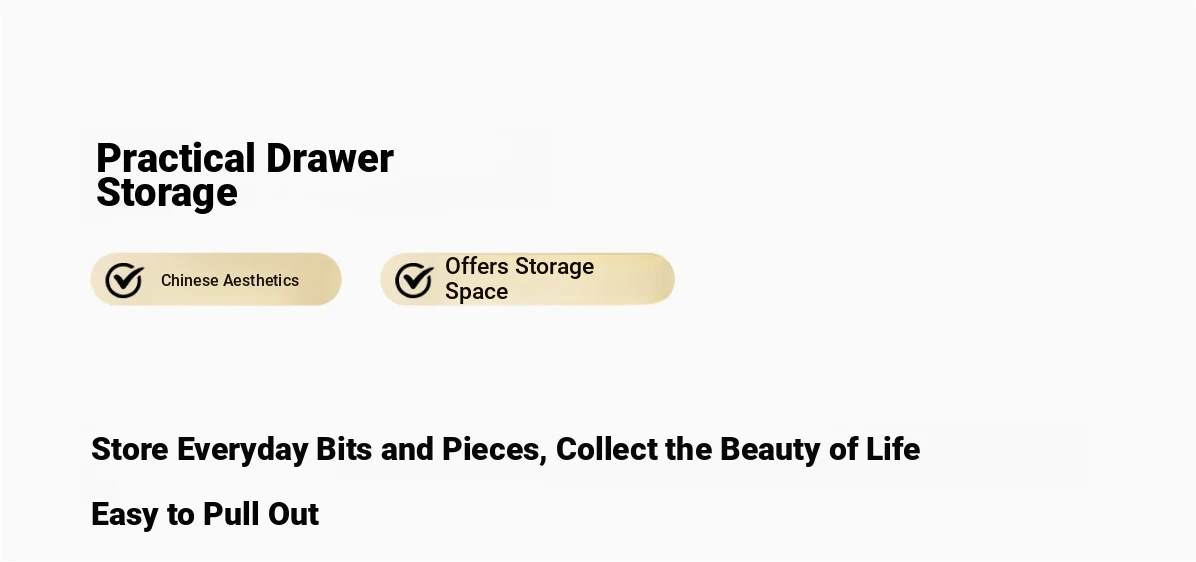Select the Offers Storage Space label text
This screenshot has width=1196, height=562.
point(519,278)
